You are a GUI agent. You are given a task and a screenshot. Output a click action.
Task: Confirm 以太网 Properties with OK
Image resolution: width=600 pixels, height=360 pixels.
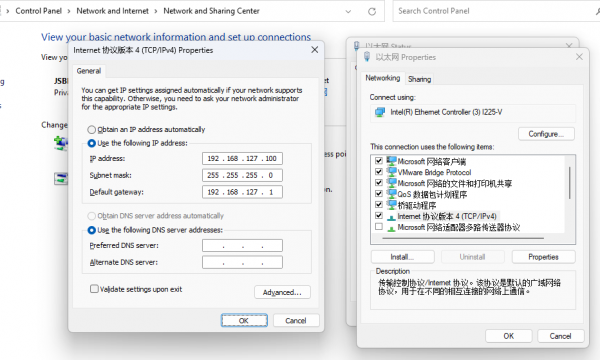pyautogui.click(x=509, y=336)
